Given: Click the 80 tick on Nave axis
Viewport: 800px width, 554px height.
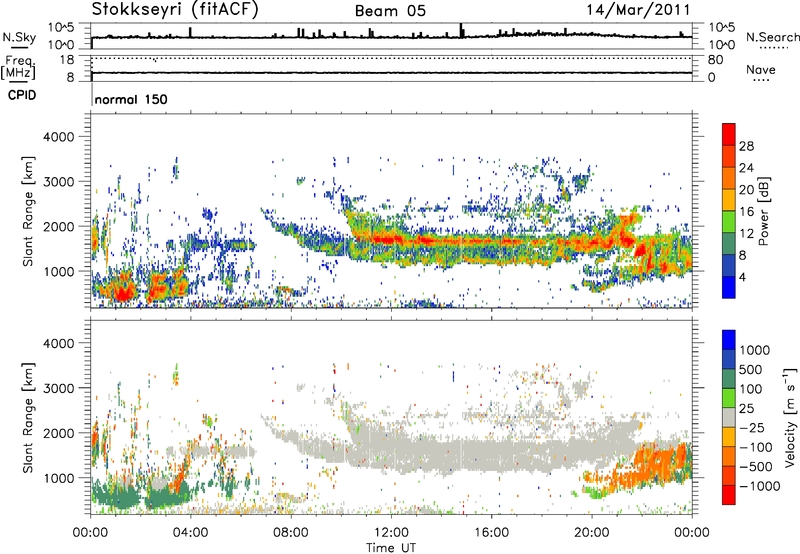Looking at the screenshot, I should (715, 60).
